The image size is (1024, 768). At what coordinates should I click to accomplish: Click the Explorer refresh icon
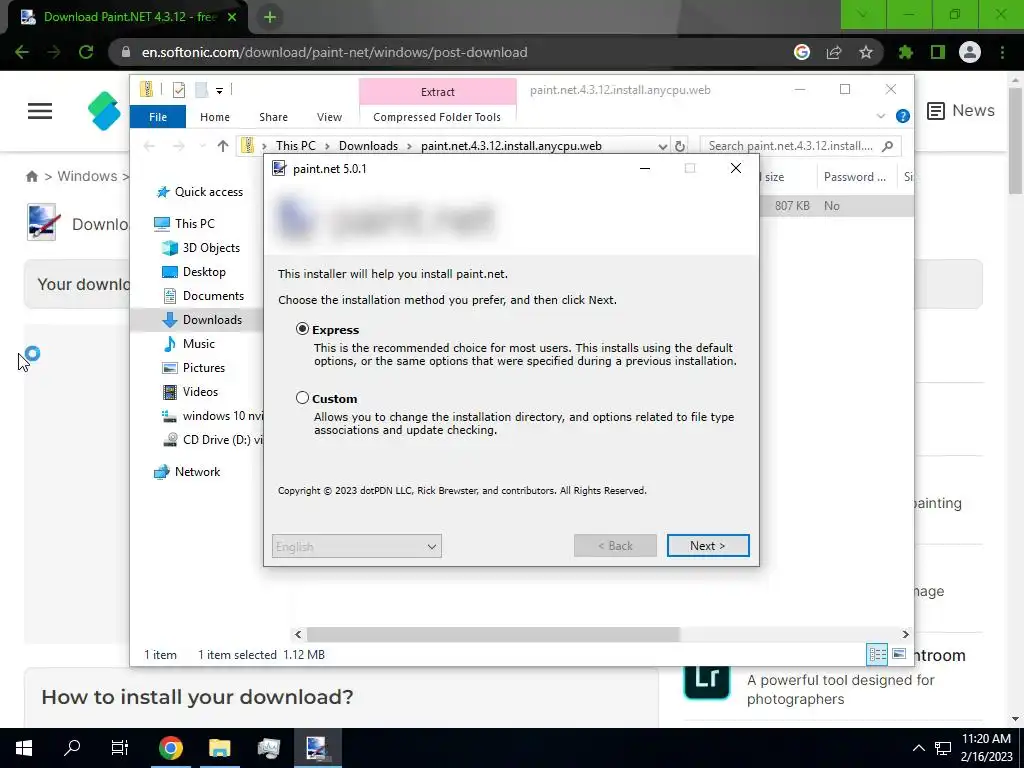point(680,146)
